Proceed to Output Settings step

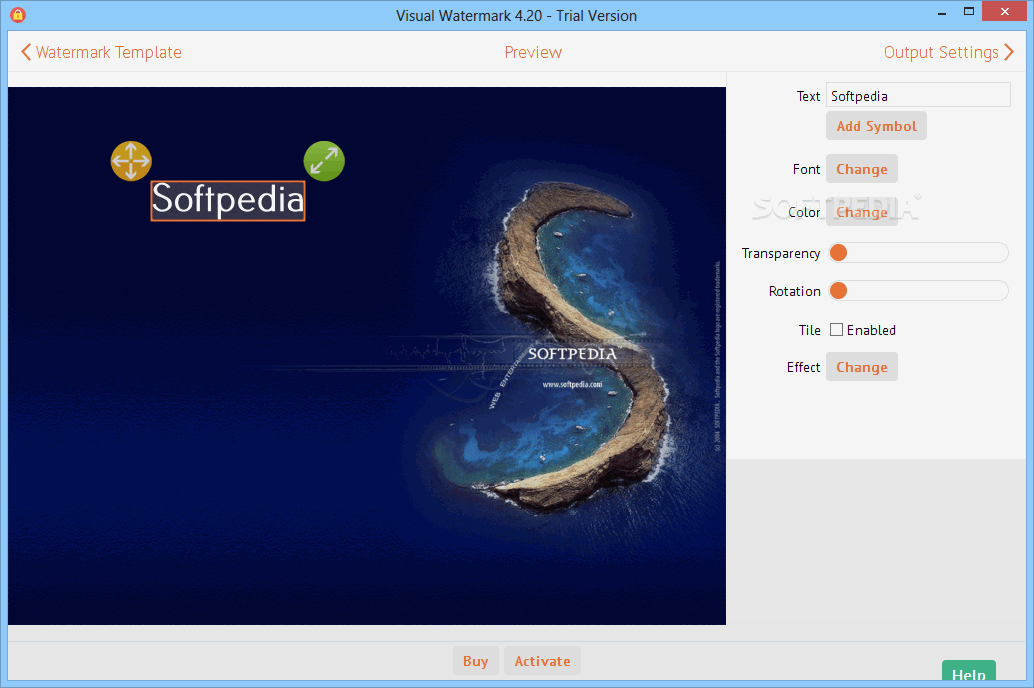(x=948, y=52)
